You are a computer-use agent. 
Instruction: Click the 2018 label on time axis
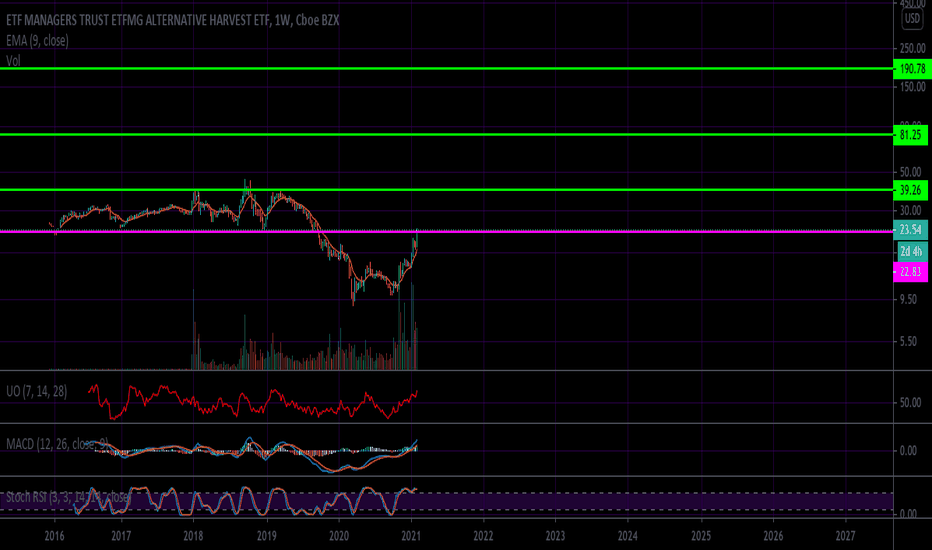(x=193, y=536)
